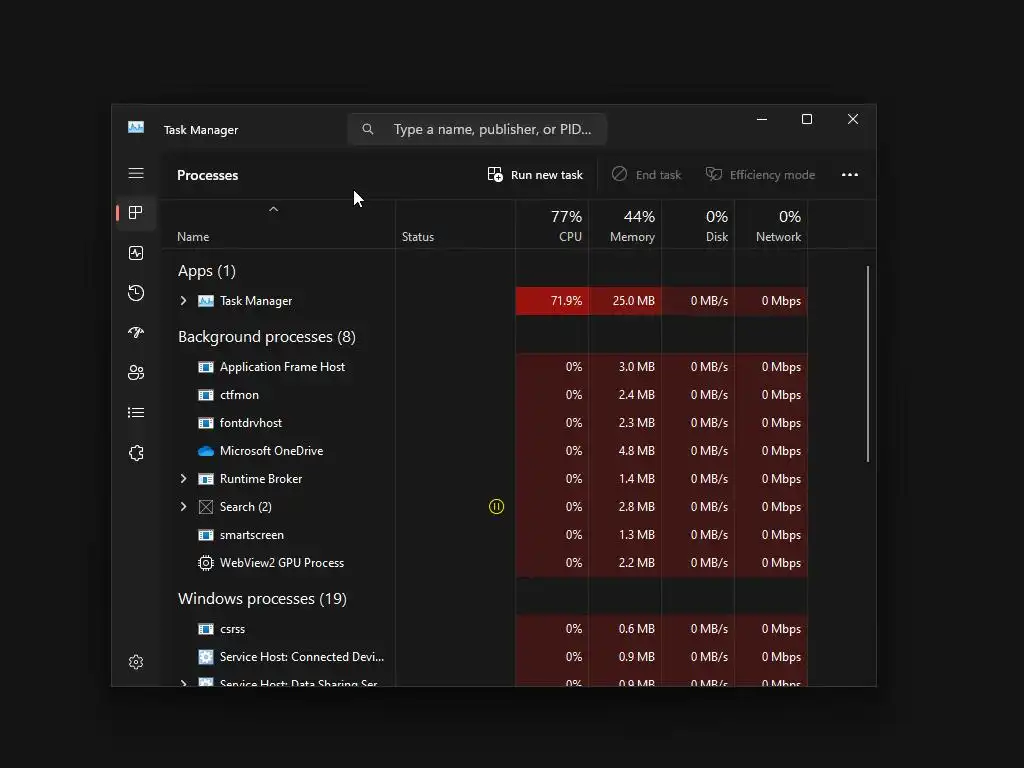1024x768 pixels.
Task: Click the fontdrvhost process icon
Action: point(206,423)
